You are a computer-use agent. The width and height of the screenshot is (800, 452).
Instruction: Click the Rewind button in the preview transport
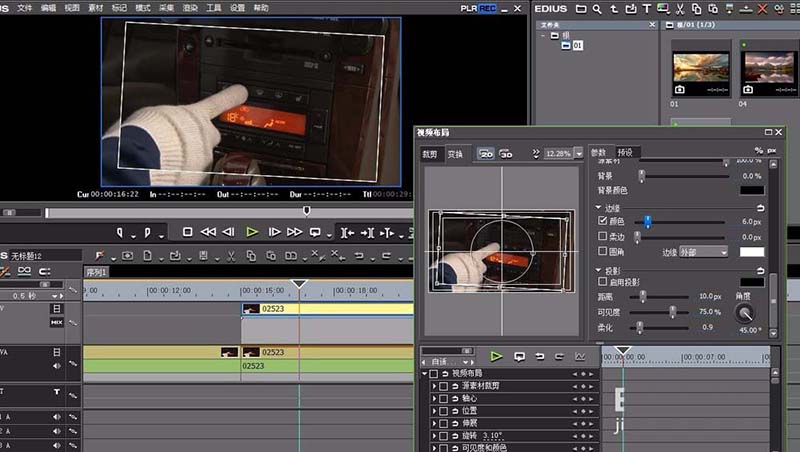pos(208,232)
